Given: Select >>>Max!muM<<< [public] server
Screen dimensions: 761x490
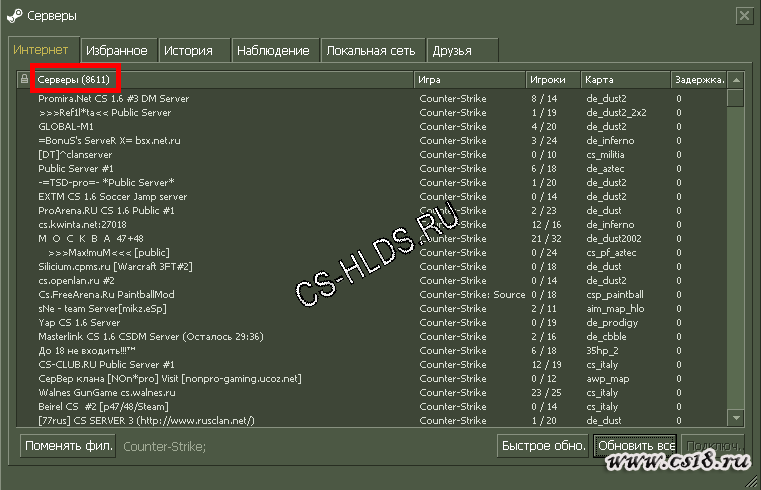Looking at the screenshot, I should [372, 253].
